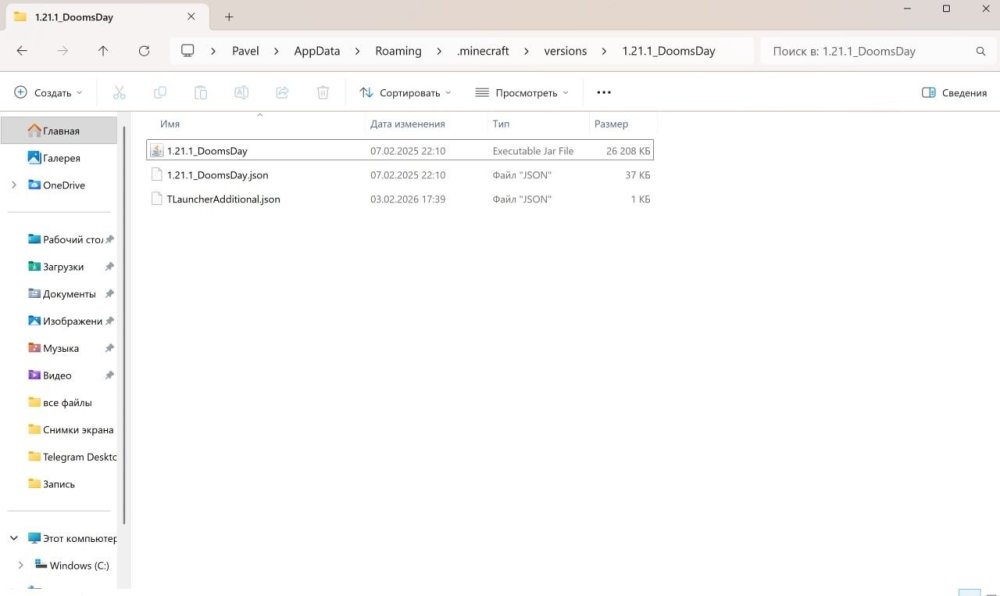Refresh the current folder view

tap(144, 51)
